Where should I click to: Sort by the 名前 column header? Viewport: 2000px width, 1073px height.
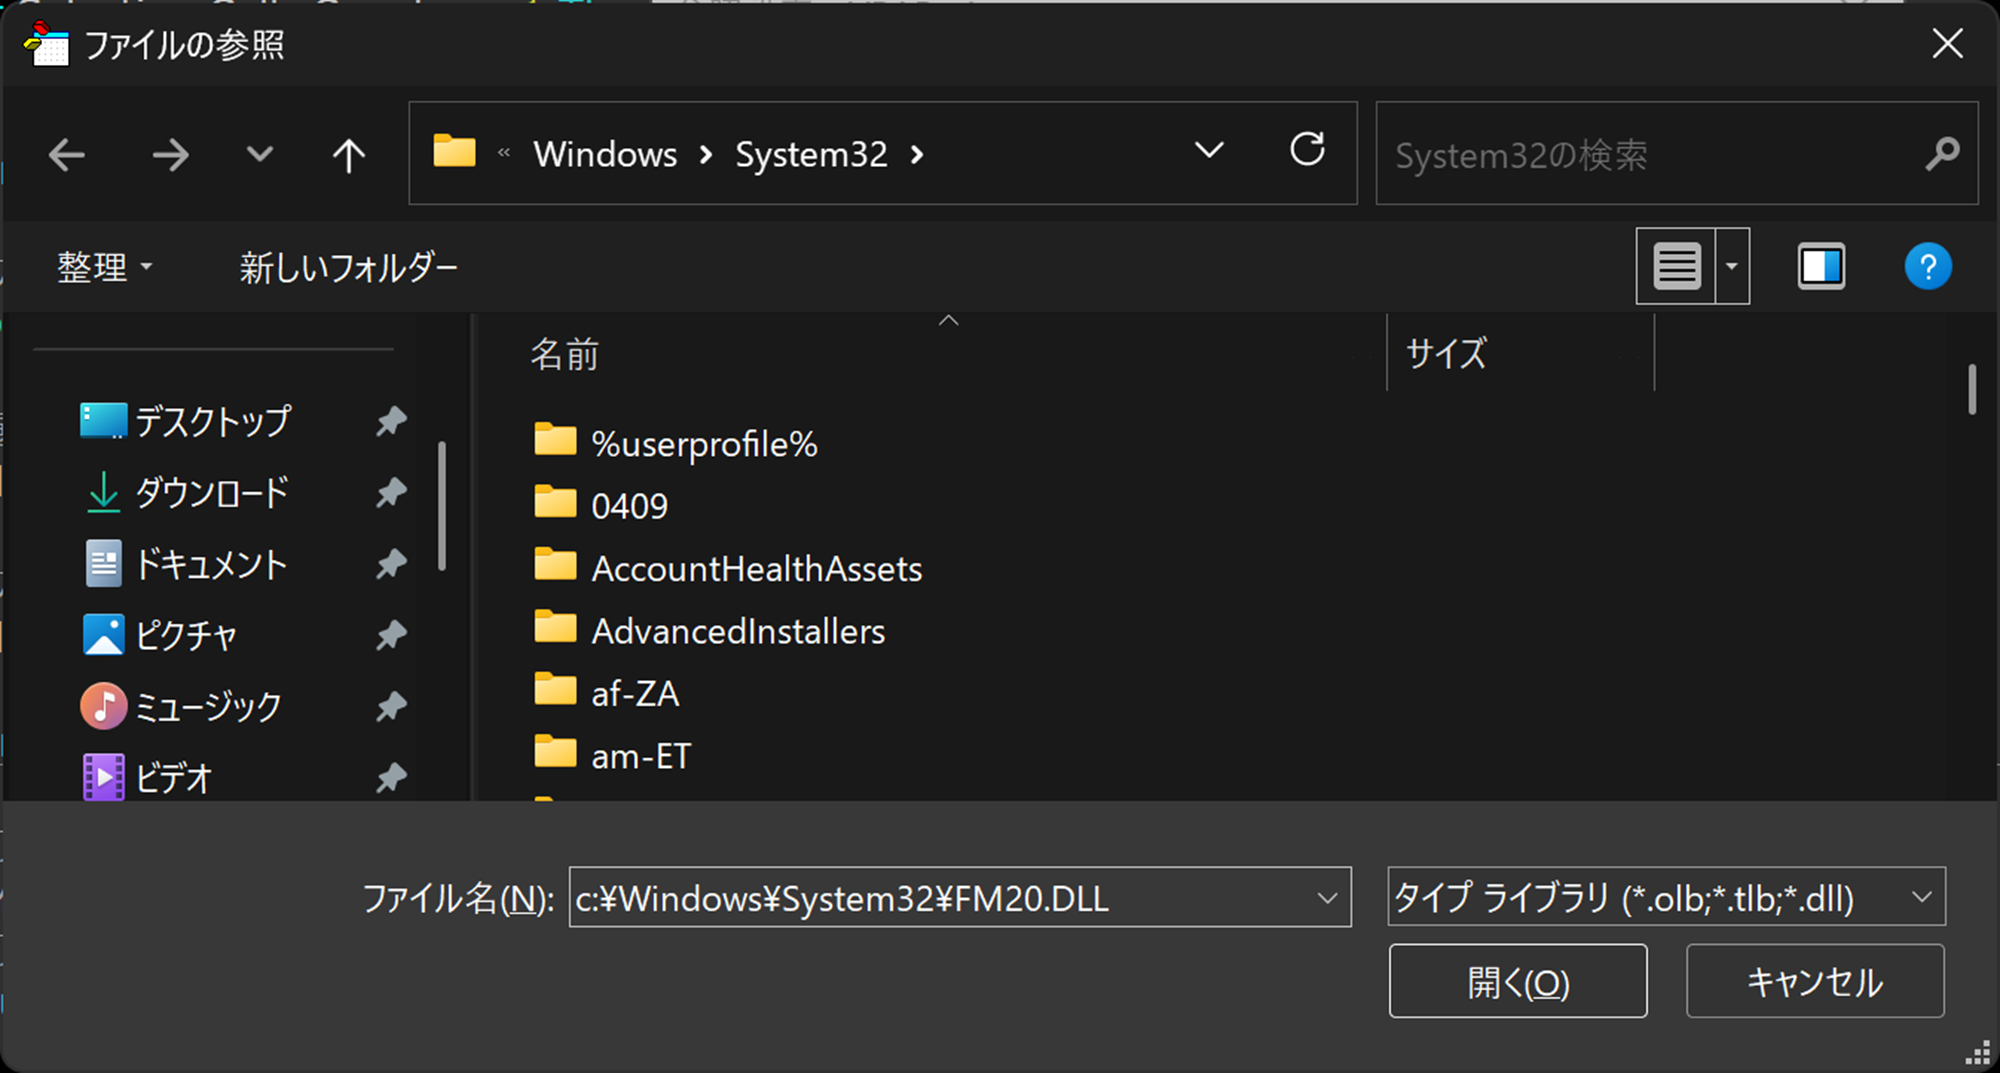click(565, 354)
